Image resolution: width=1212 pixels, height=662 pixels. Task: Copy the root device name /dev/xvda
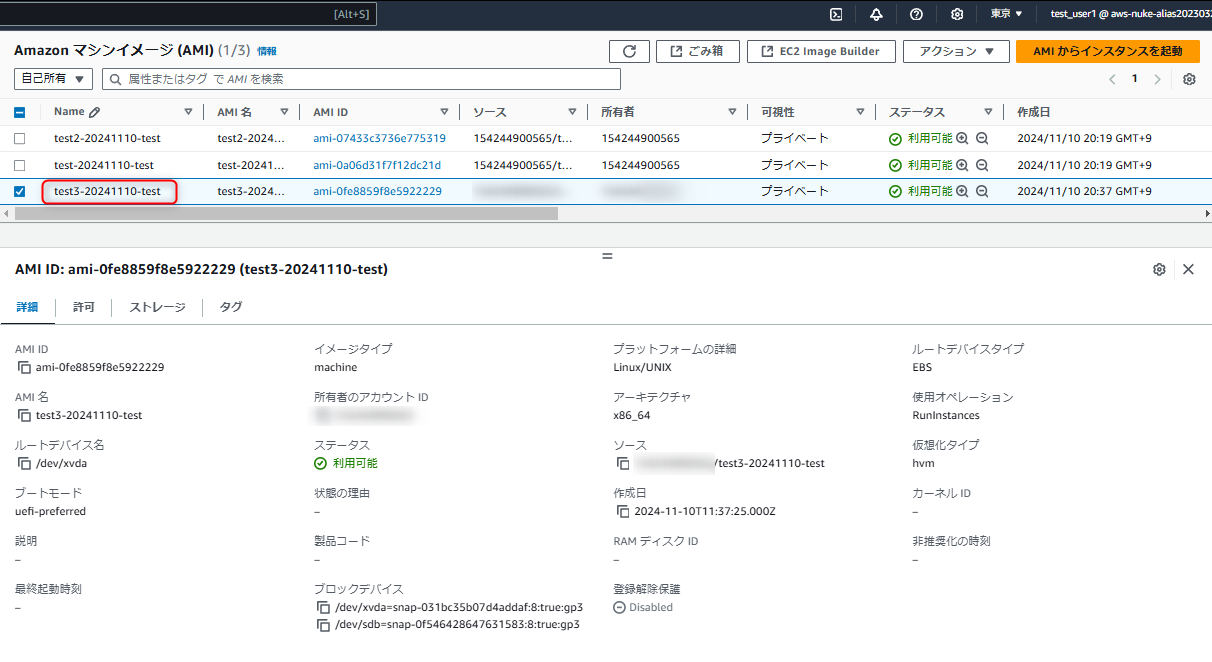(x=25, y=463)
